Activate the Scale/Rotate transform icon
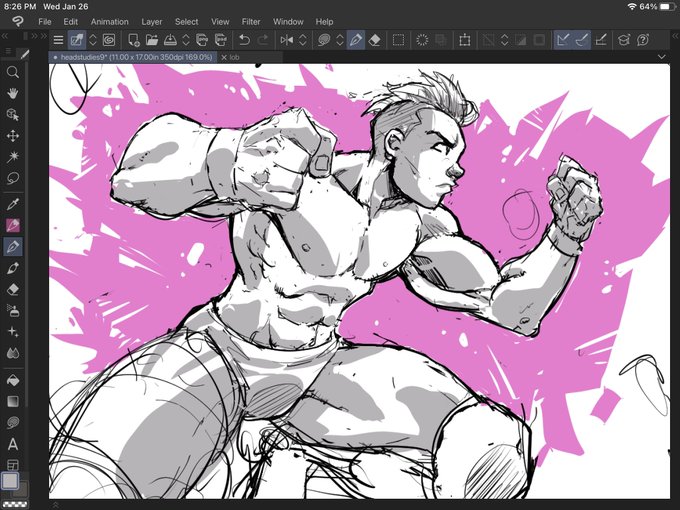Viewport: 680px width, 510px height. pos(464,40)
